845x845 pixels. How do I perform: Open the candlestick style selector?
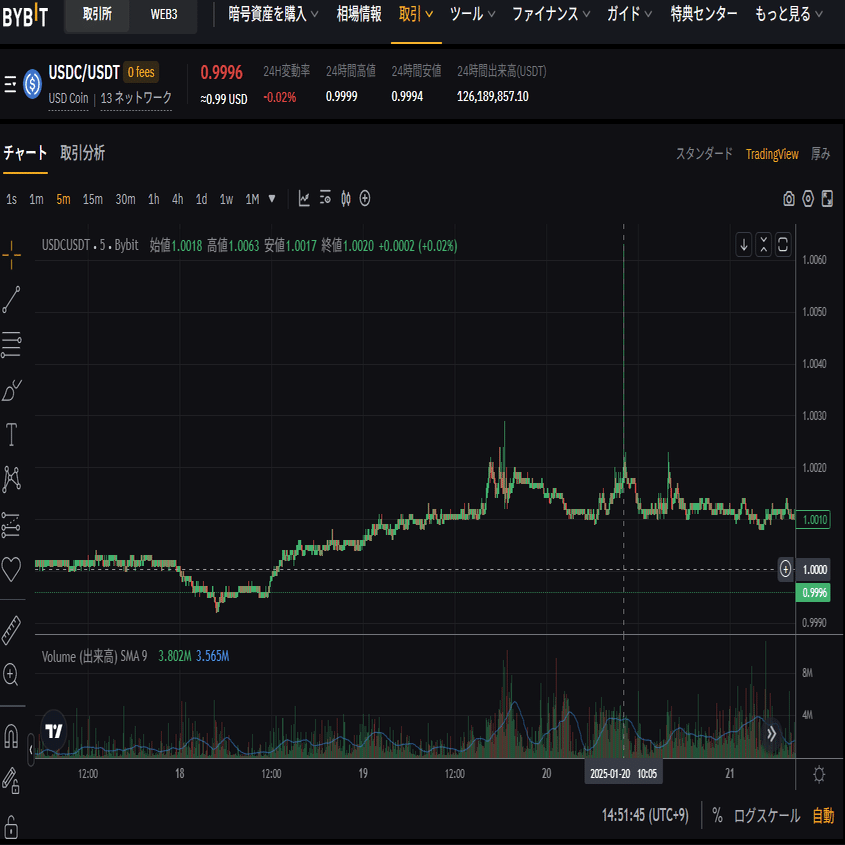(x=346, y=199)
